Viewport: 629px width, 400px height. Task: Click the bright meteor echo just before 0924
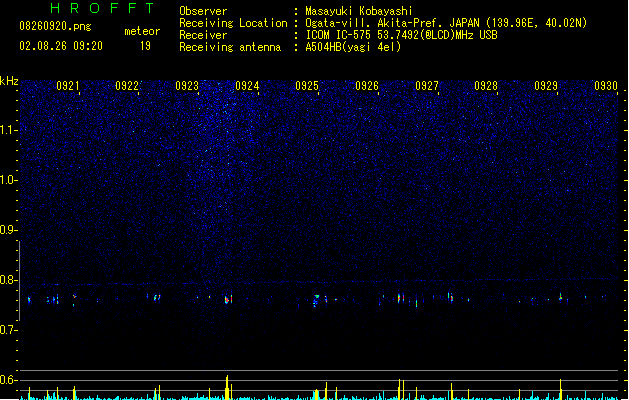coord(228,299)
